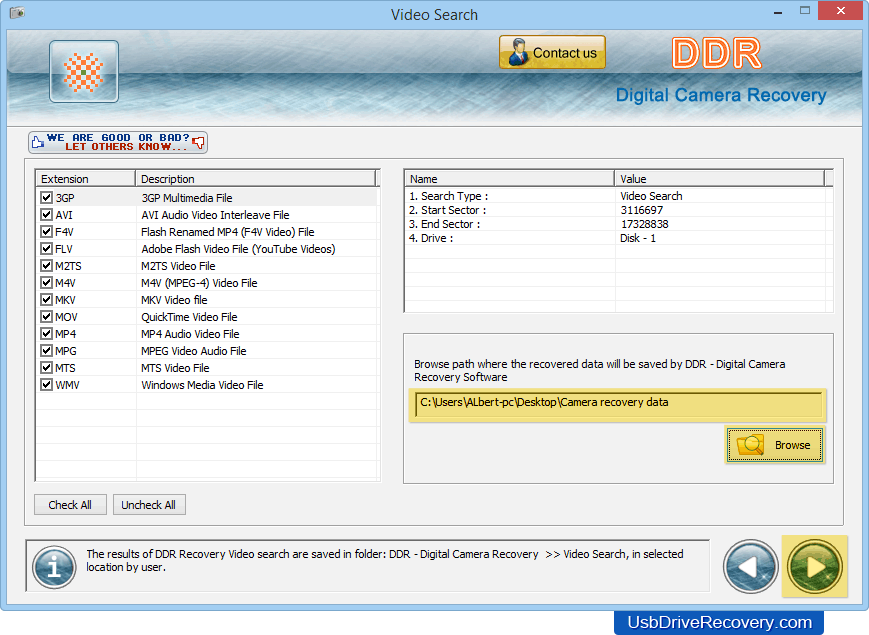The height and width of the screenshot is (635, 869).
Task: Click the Value column header
Action: coord(720,178)
